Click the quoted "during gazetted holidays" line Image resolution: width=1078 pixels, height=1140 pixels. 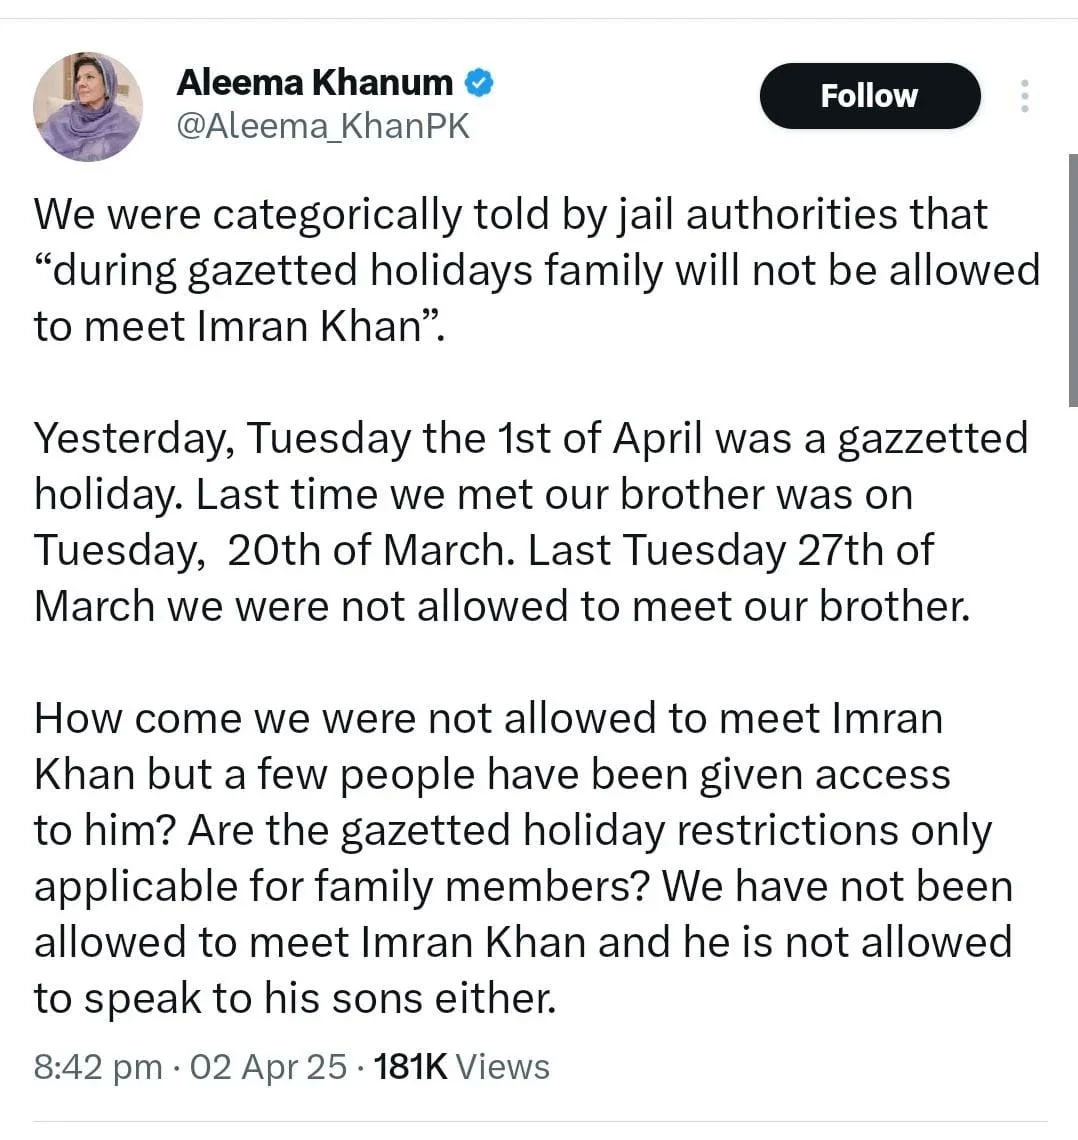pyautogui.click(x=536, y=270)
